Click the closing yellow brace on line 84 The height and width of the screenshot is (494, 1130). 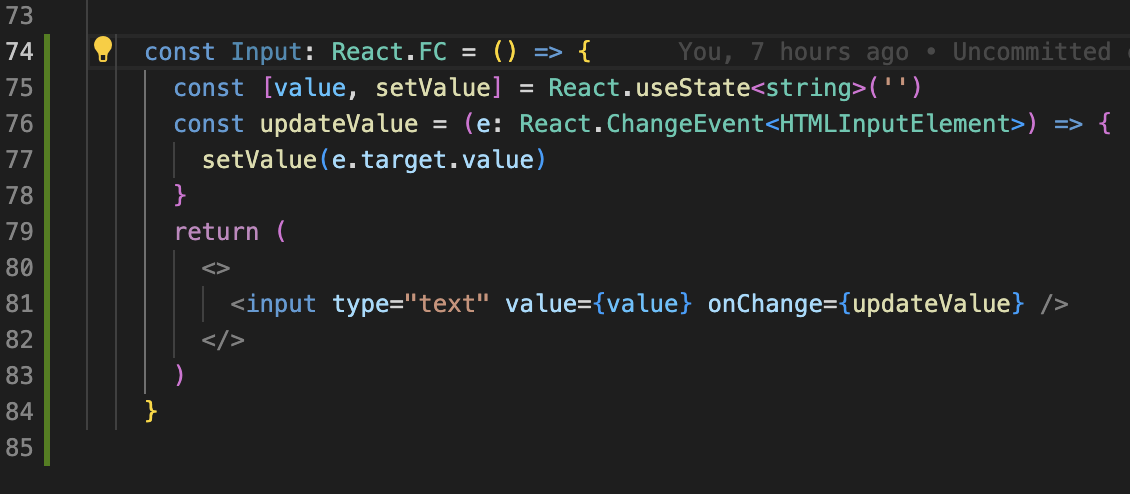coord(151,412)
